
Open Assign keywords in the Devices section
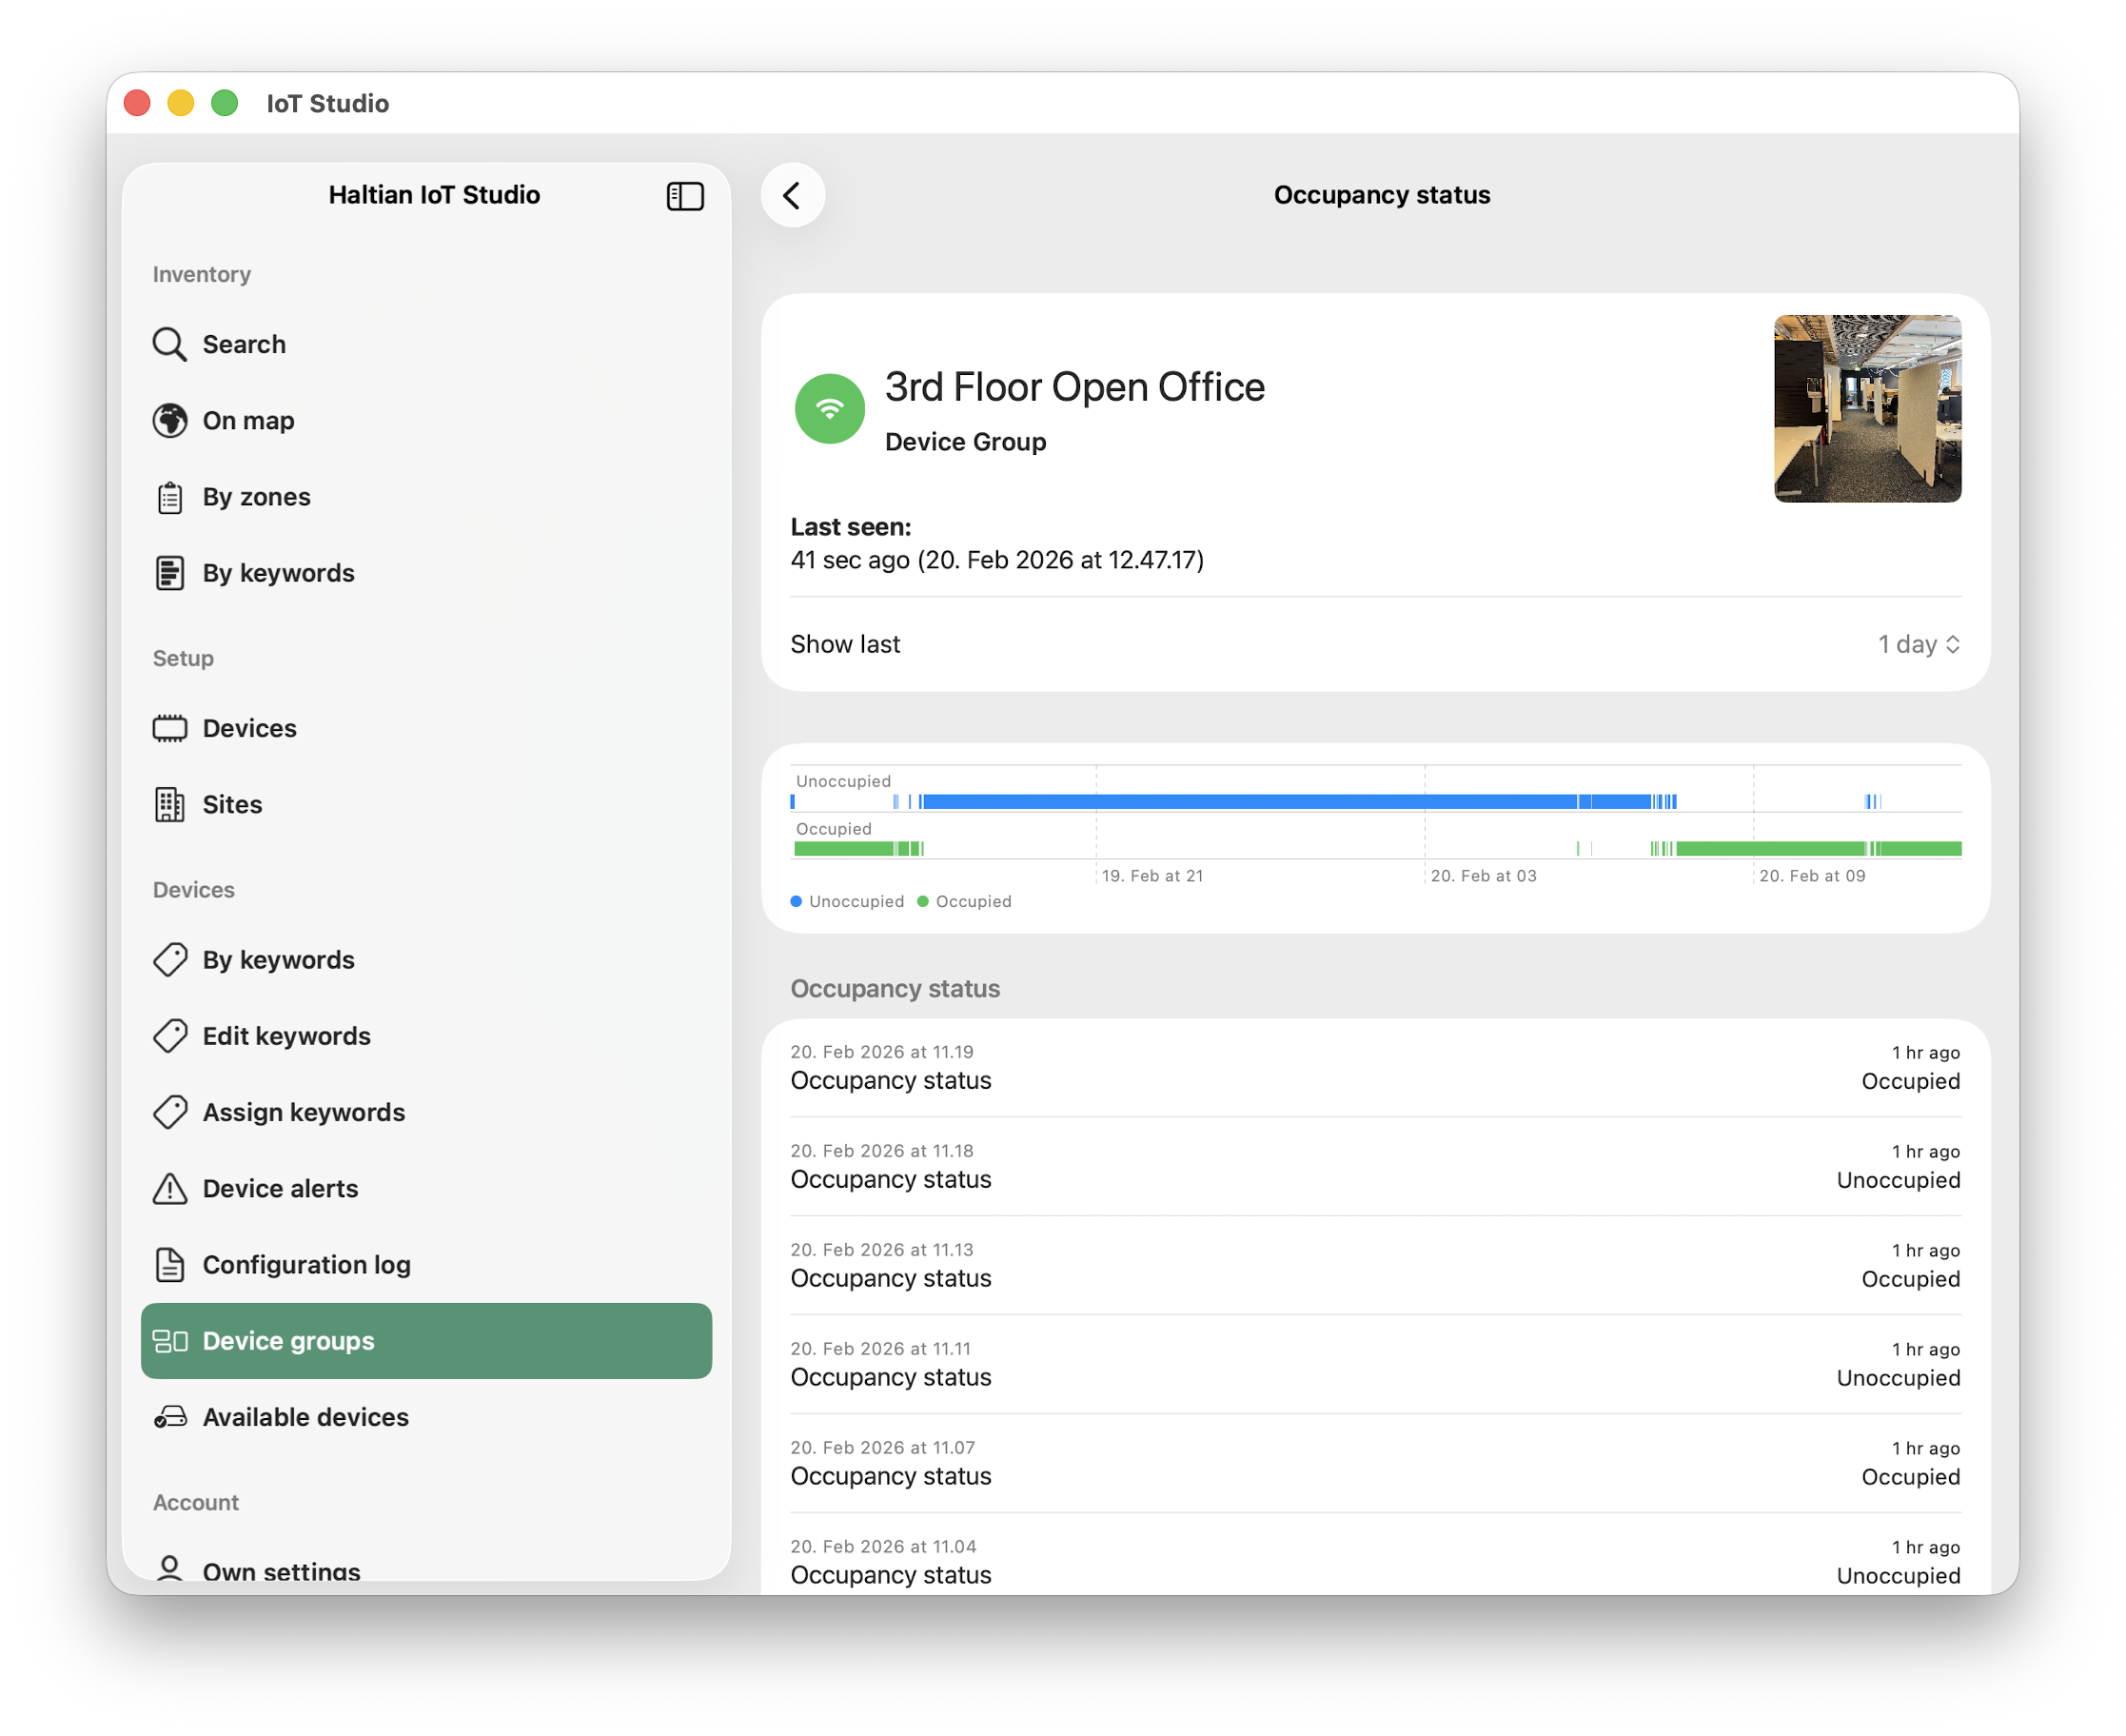click(302, 1112)
